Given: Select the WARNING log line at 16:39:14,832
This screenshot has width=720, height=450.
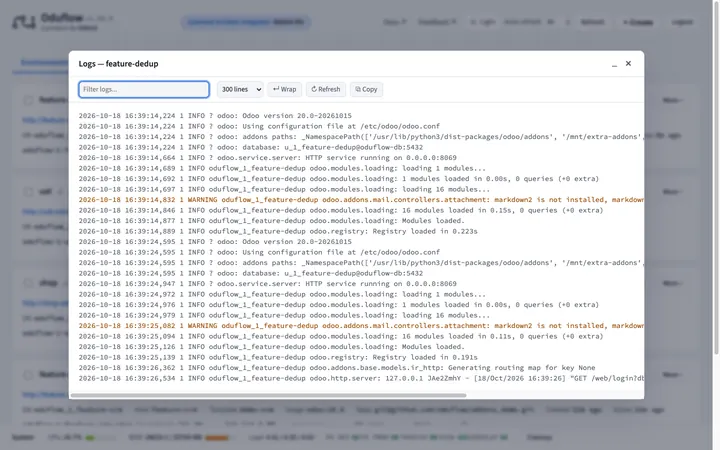Looking at the screenshot, I should click(361, 200).
